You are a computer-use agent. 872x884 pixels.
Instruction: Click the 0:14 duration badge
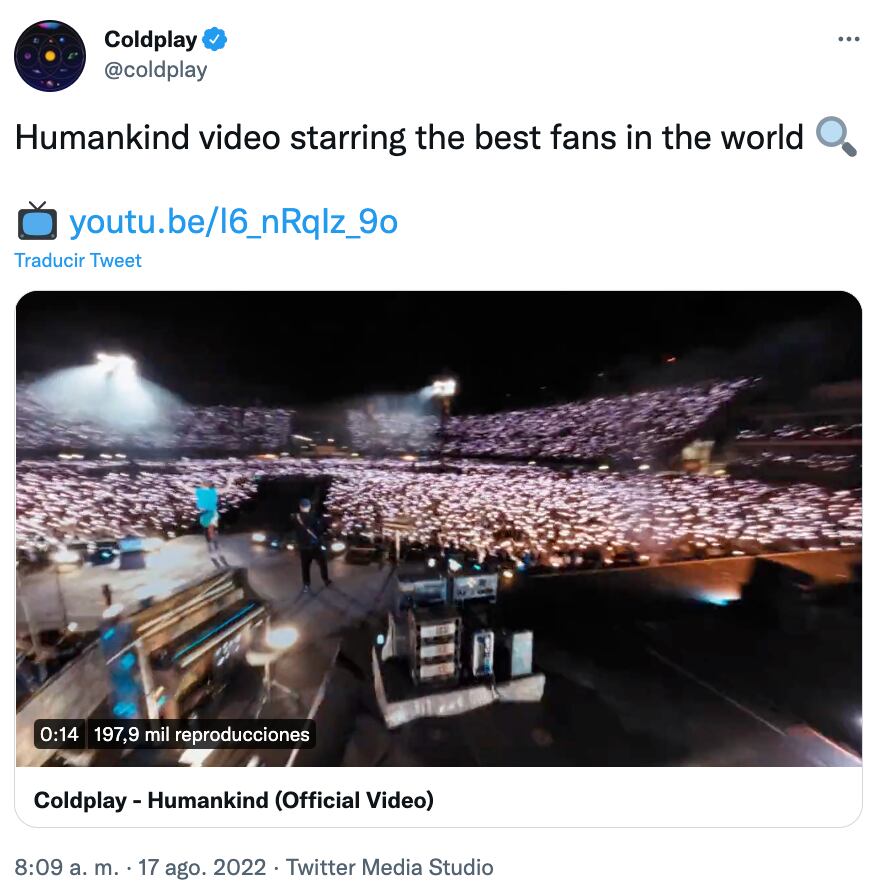click(x=59, y=734)
